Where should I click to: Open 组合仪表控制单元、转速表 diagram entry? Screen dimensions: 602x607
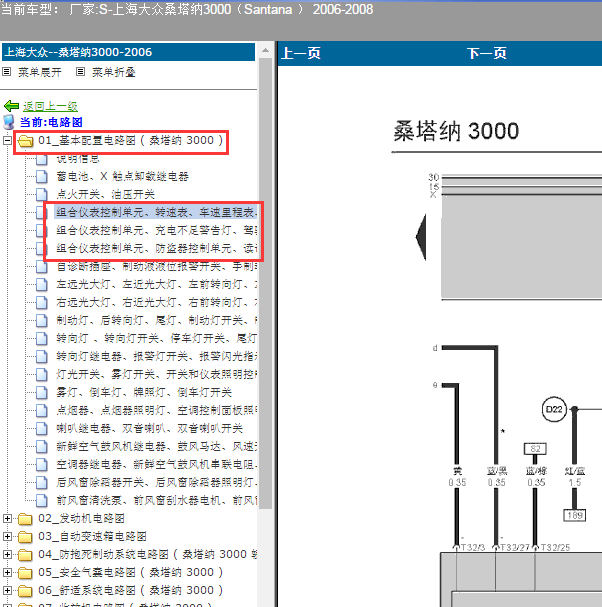point(156,212)
